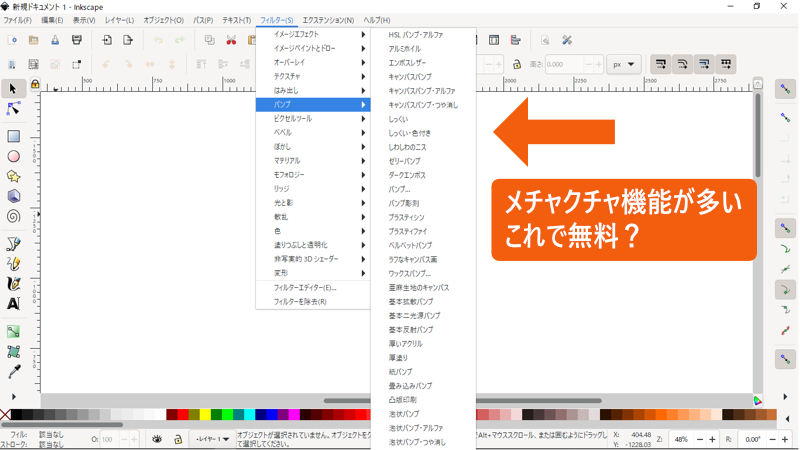Click the Save document icon

tap(55, 40)
